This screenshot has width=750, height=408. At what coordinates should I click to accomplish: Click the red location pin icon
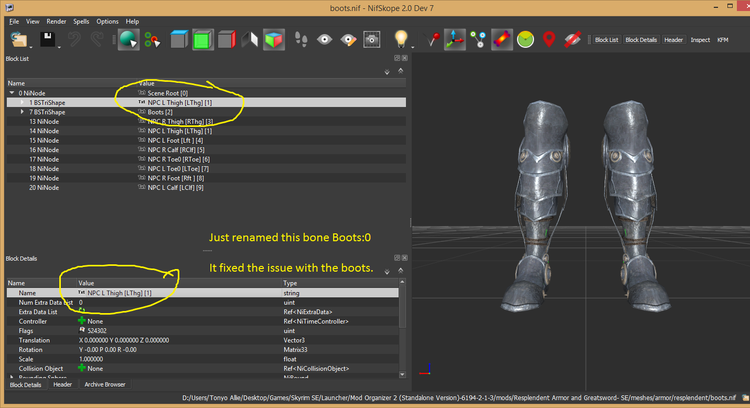tap(549, 39)
